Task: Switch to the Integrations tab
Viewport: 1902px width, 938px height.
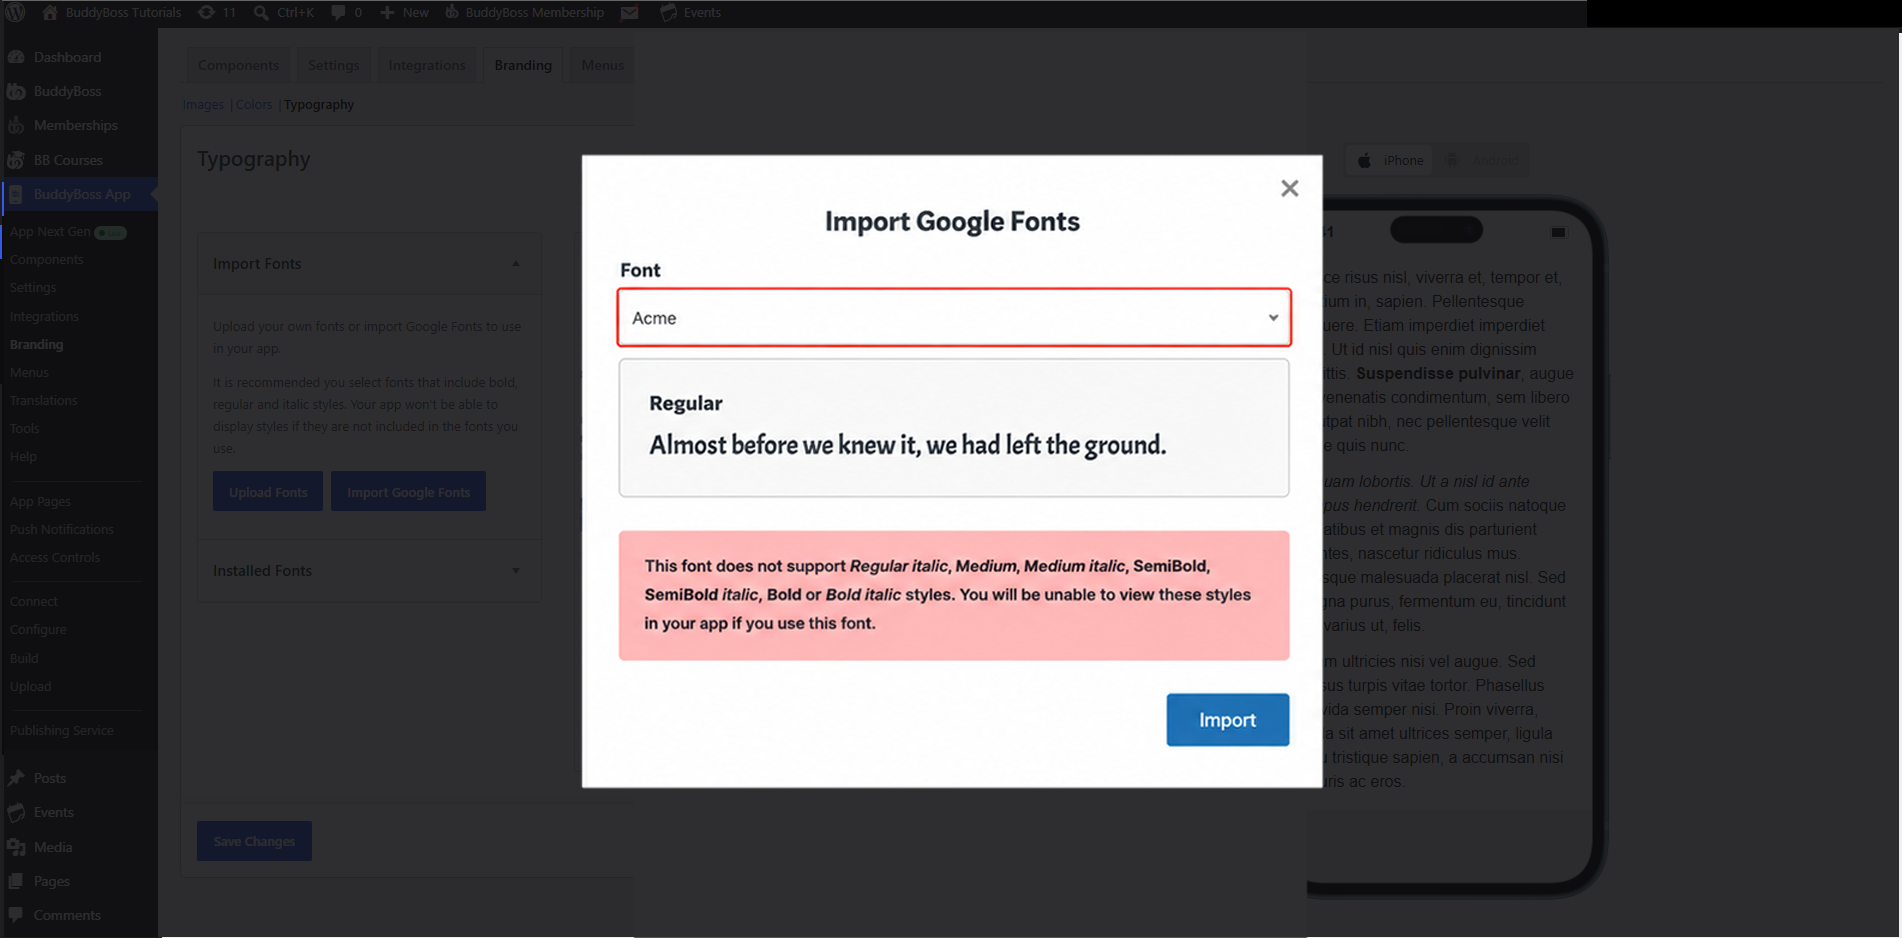Action: point(427,65)
